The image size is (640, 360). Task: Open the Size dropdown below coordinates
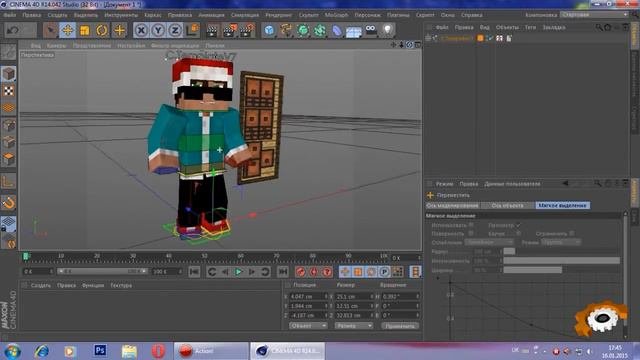click(354, 326)
